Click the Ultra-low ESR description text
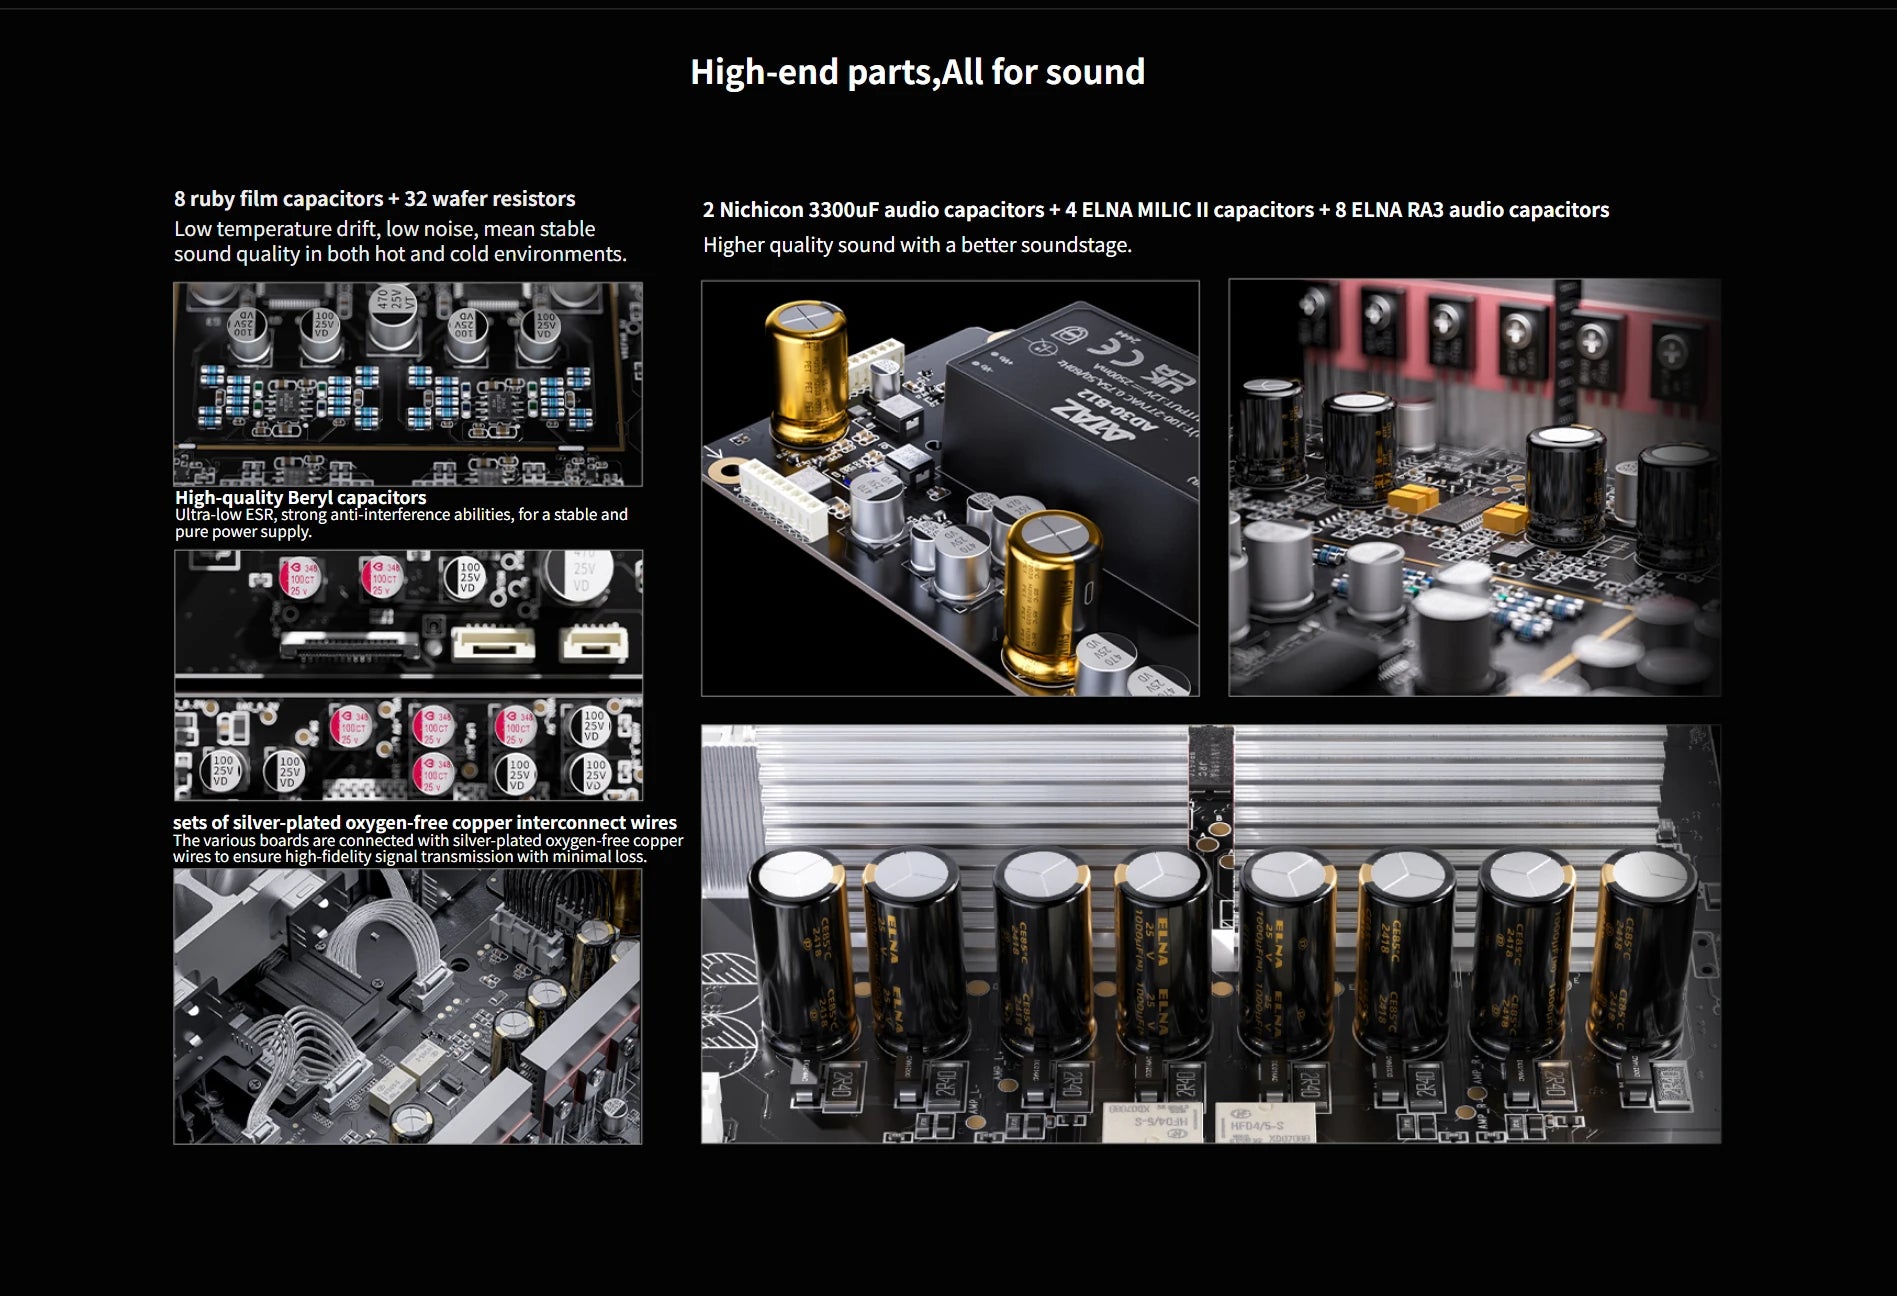The width and height of the screenshot is (1897, 1296). tap(400, 522)
